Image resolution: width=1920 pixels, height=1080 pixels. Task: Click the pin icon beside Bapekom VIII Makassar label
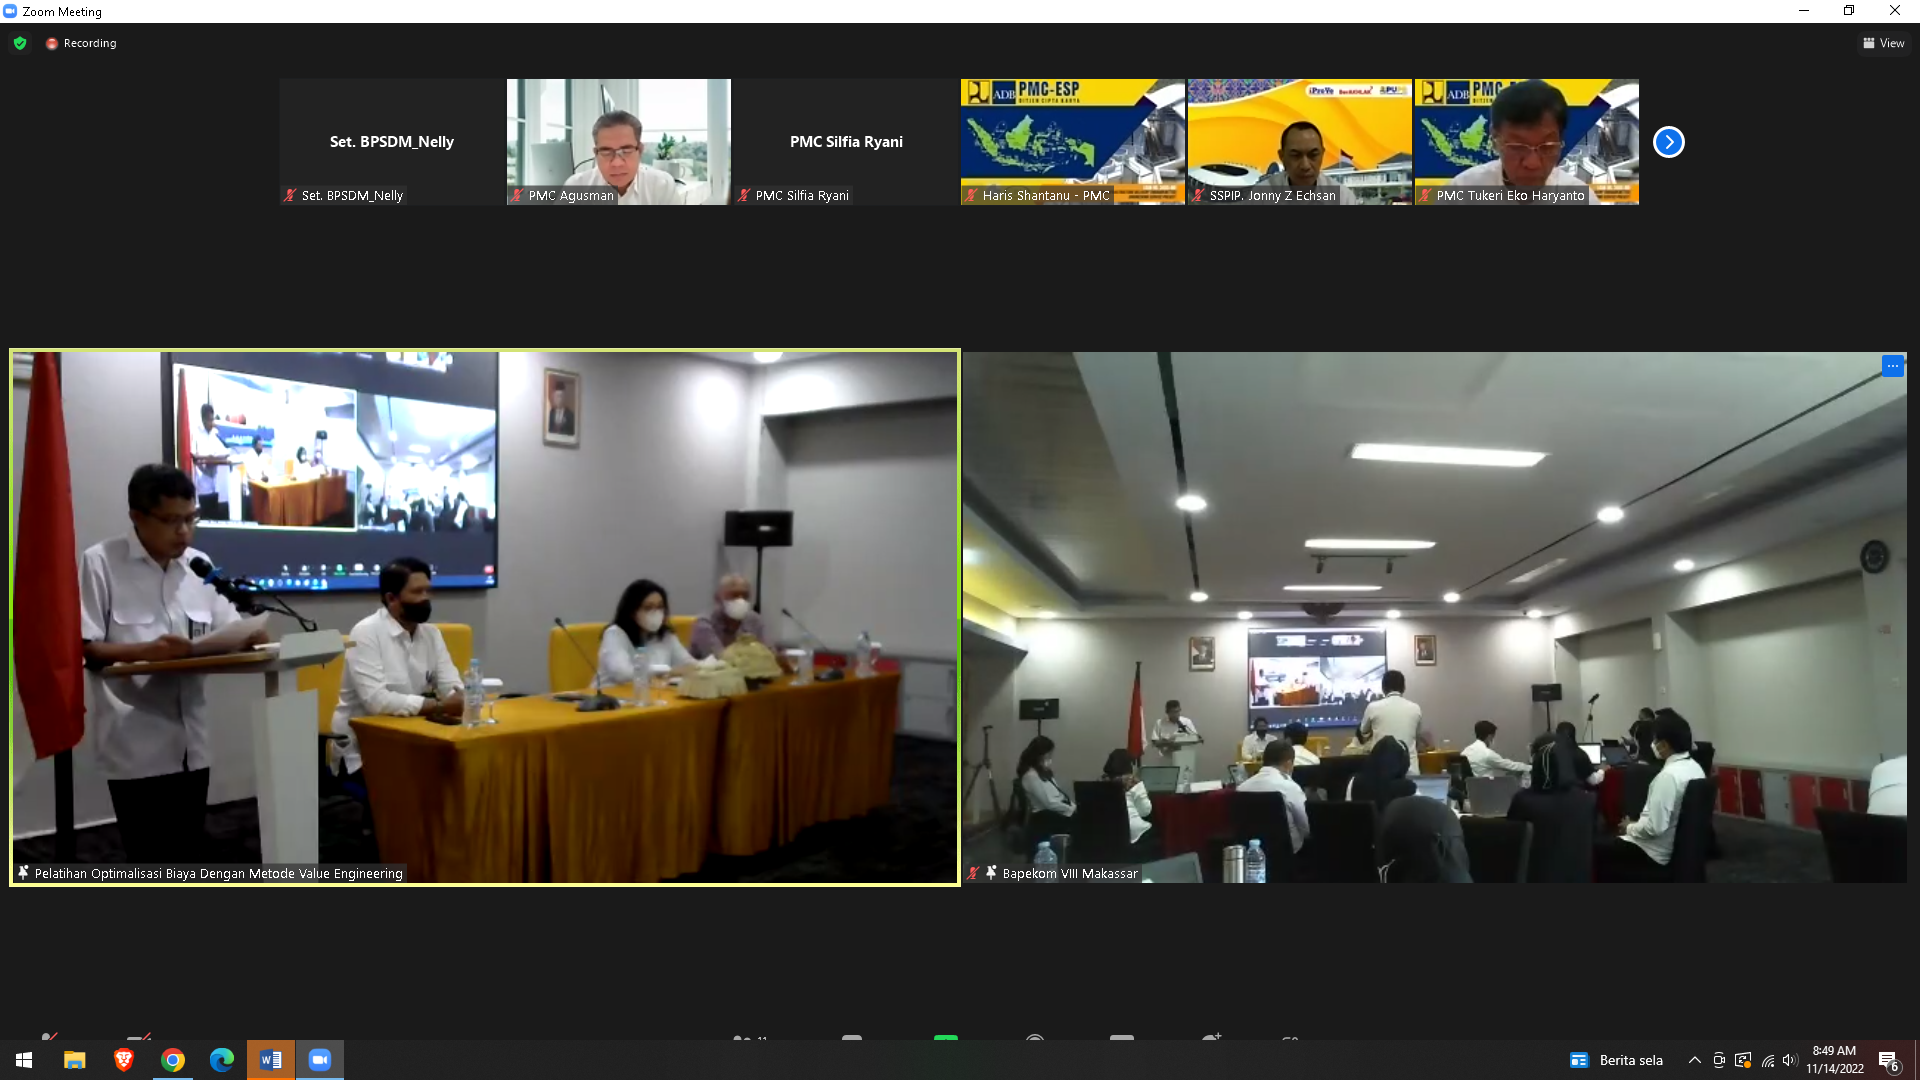coord(991,873)
